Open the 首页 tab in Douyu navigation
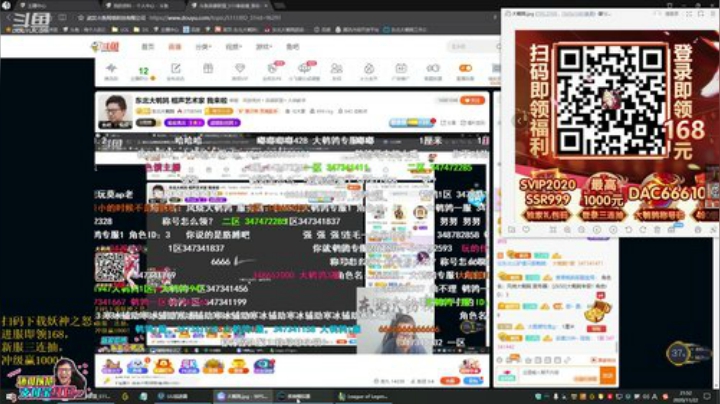Screen dimensions: 720x404 coord(147,47)
